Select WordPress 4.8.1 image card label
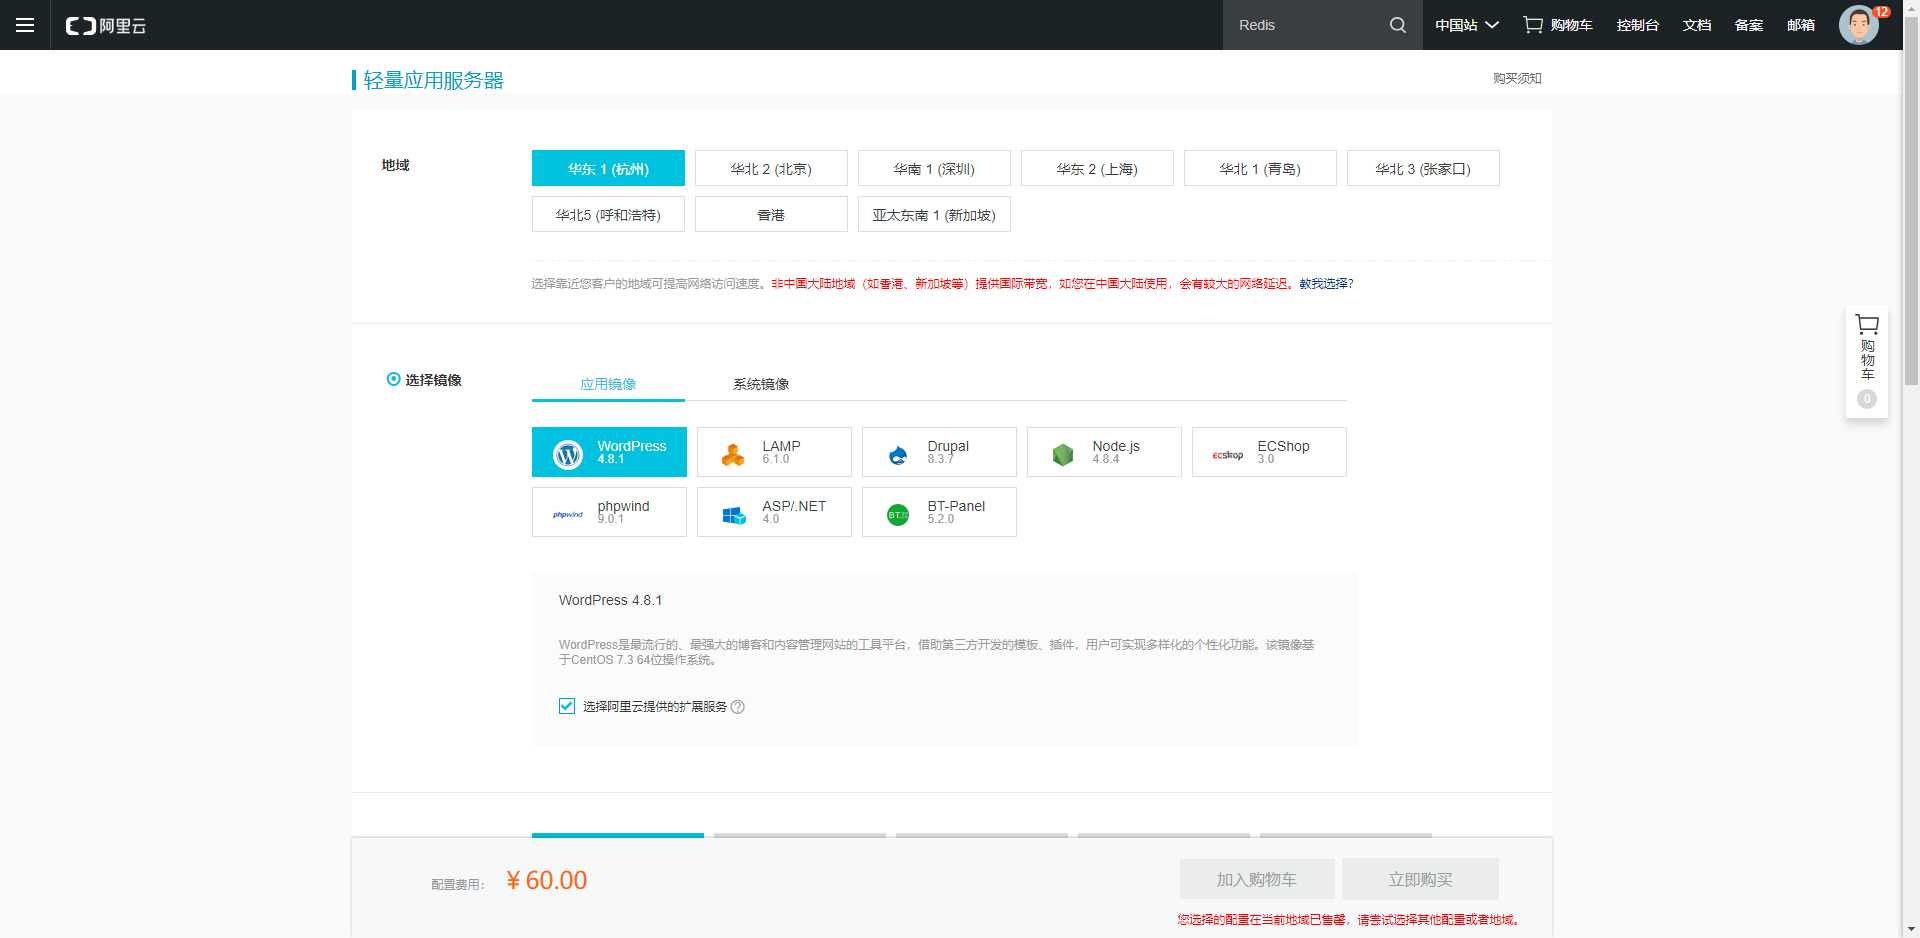 pyautogui.click(x=631, y=452)
